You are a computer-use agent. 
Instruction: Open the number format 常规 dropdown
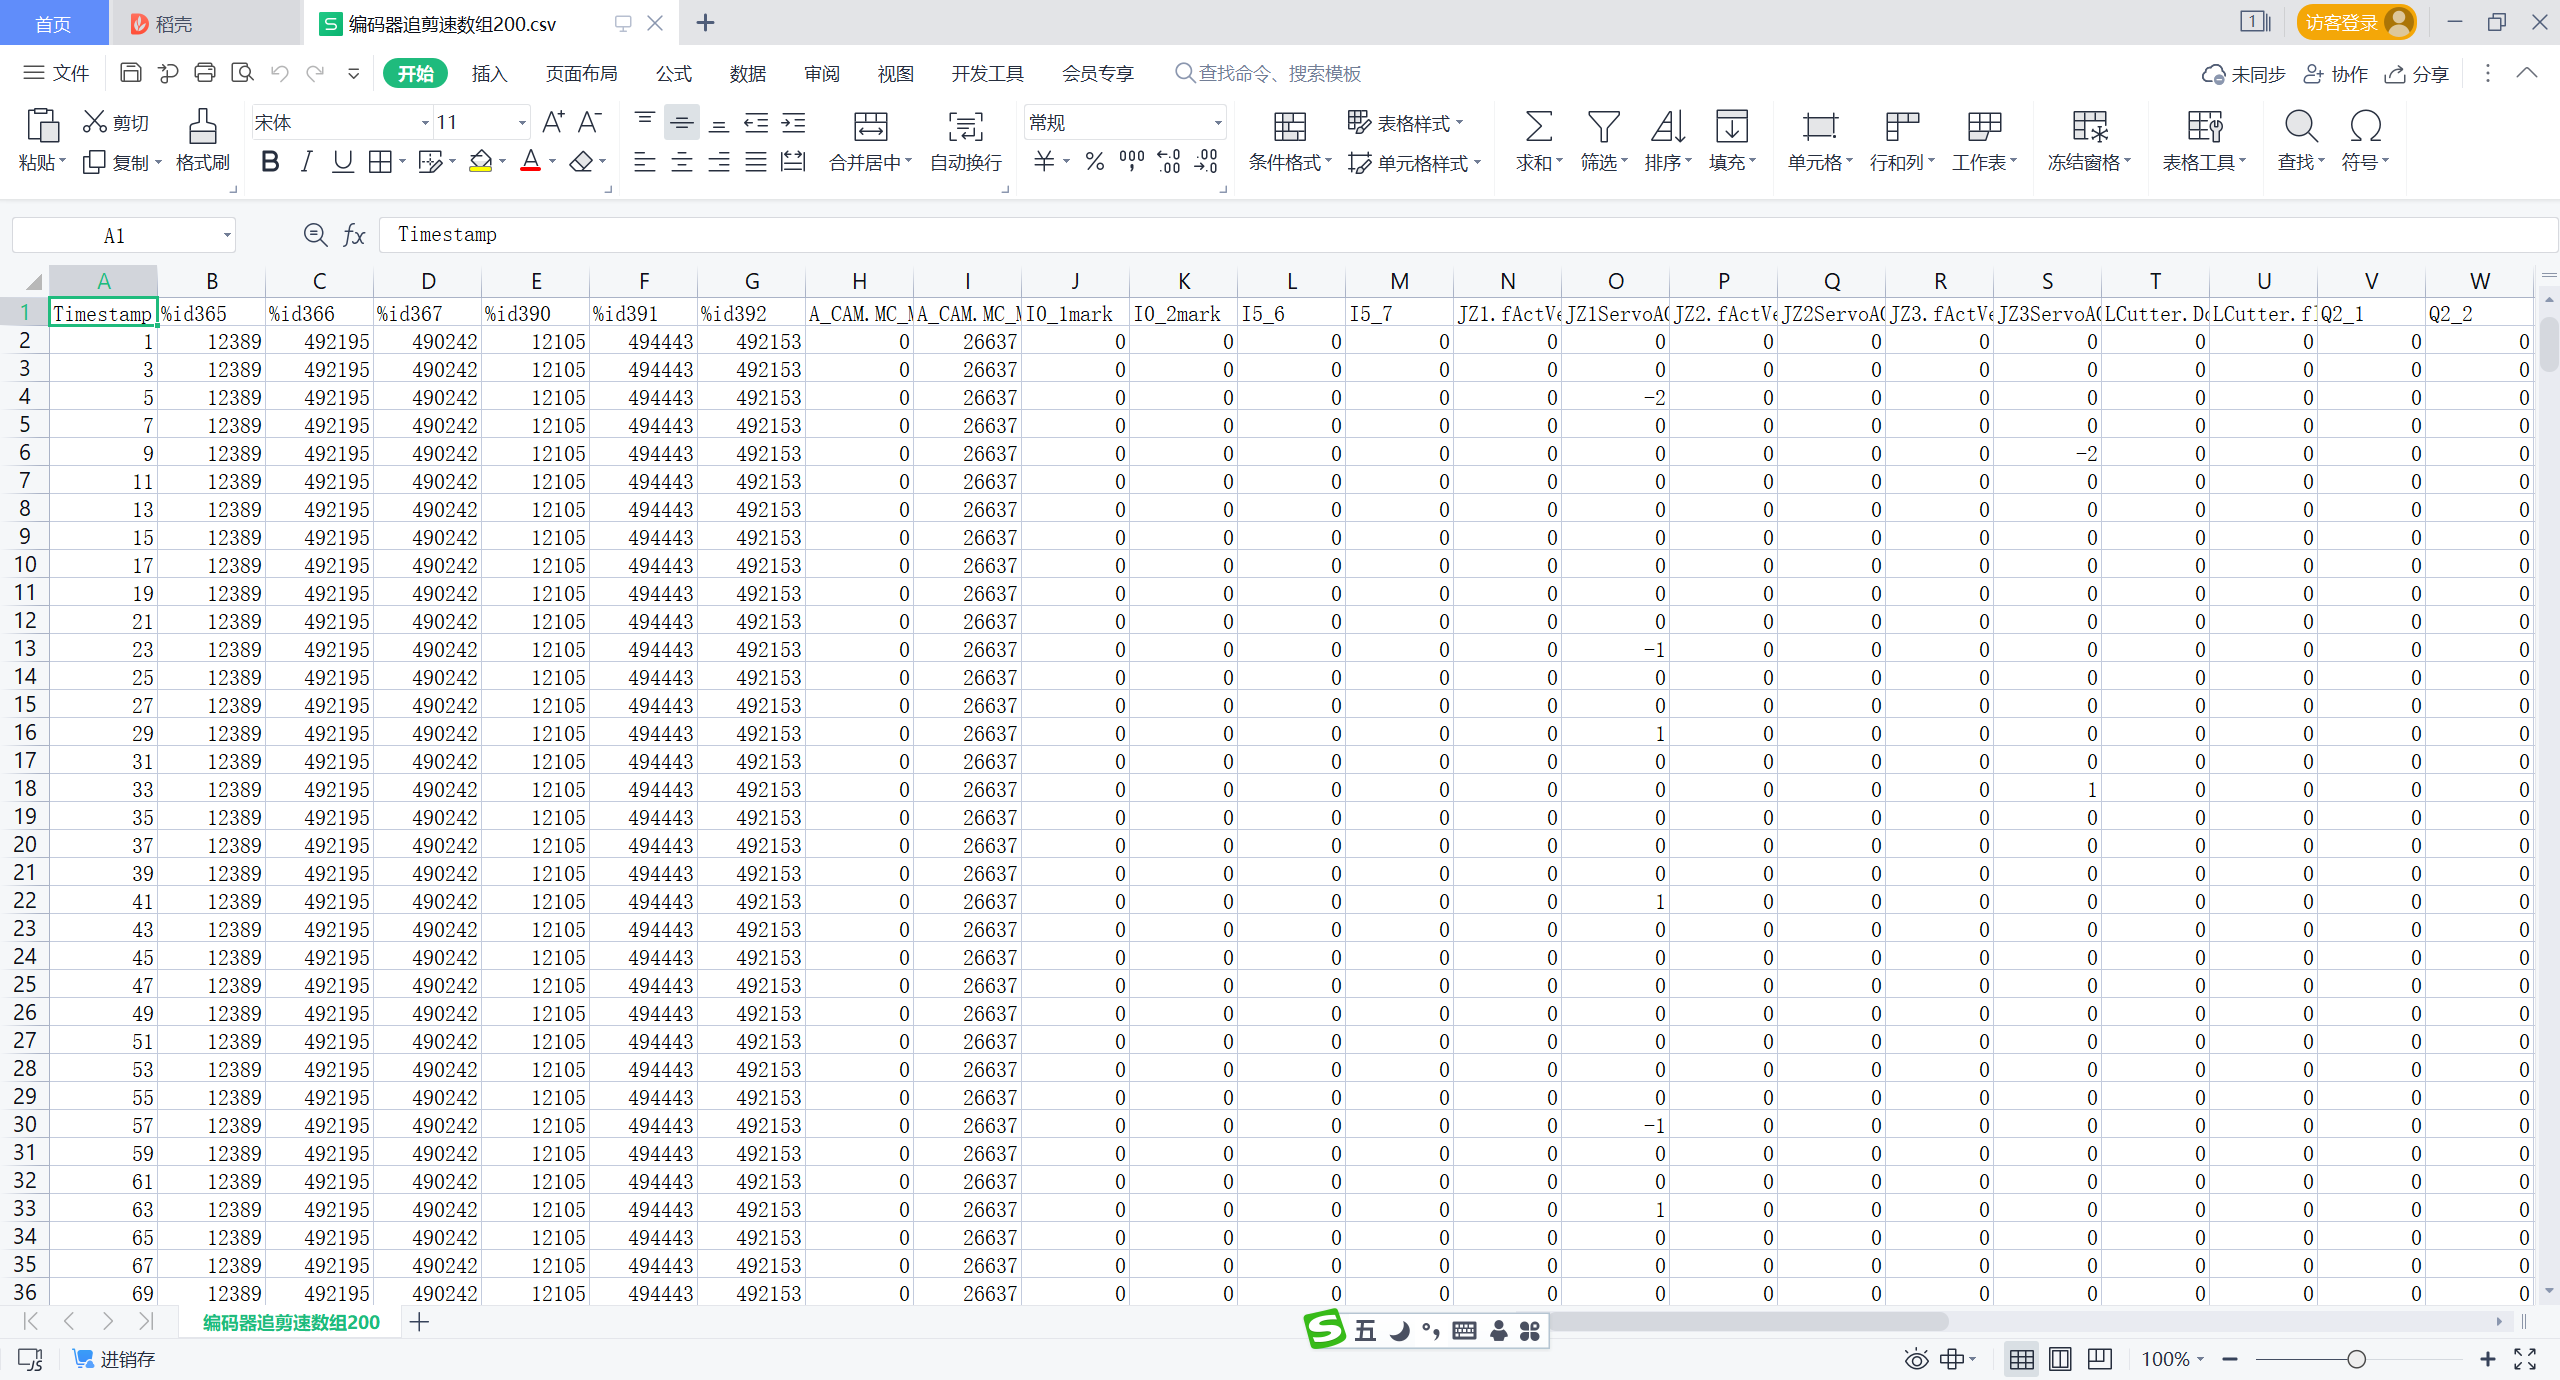tap(1217, 123)
